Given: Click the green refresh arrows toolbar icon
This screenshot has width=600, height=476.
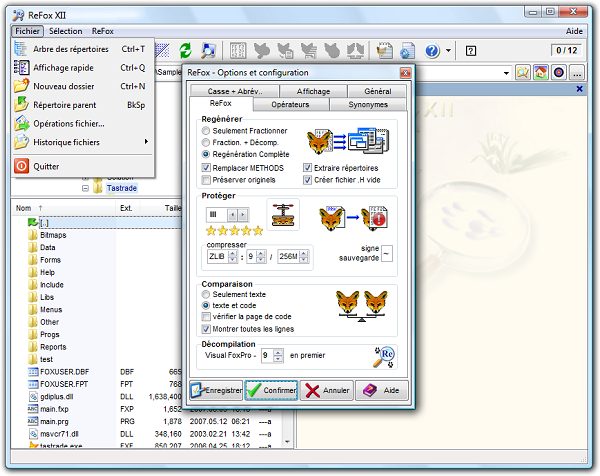Looking at the screenshot, I should point(186,51).
